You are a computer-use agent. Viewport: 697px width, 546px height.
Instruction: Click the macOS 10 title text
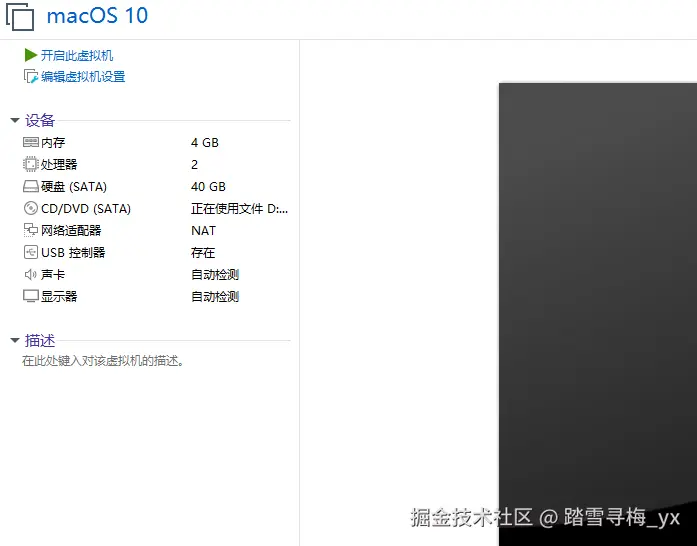97,16
